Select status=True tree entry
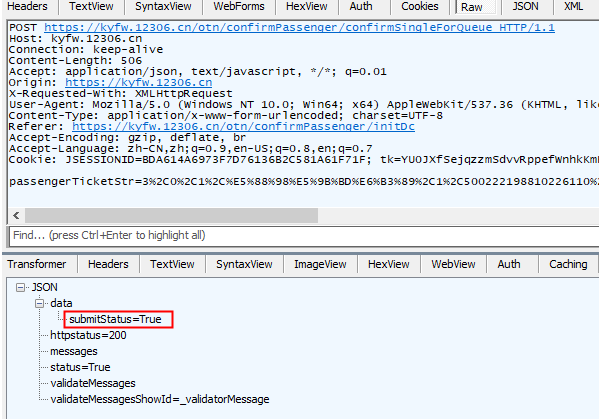The image size is (599, 419). tap(80, 367)
